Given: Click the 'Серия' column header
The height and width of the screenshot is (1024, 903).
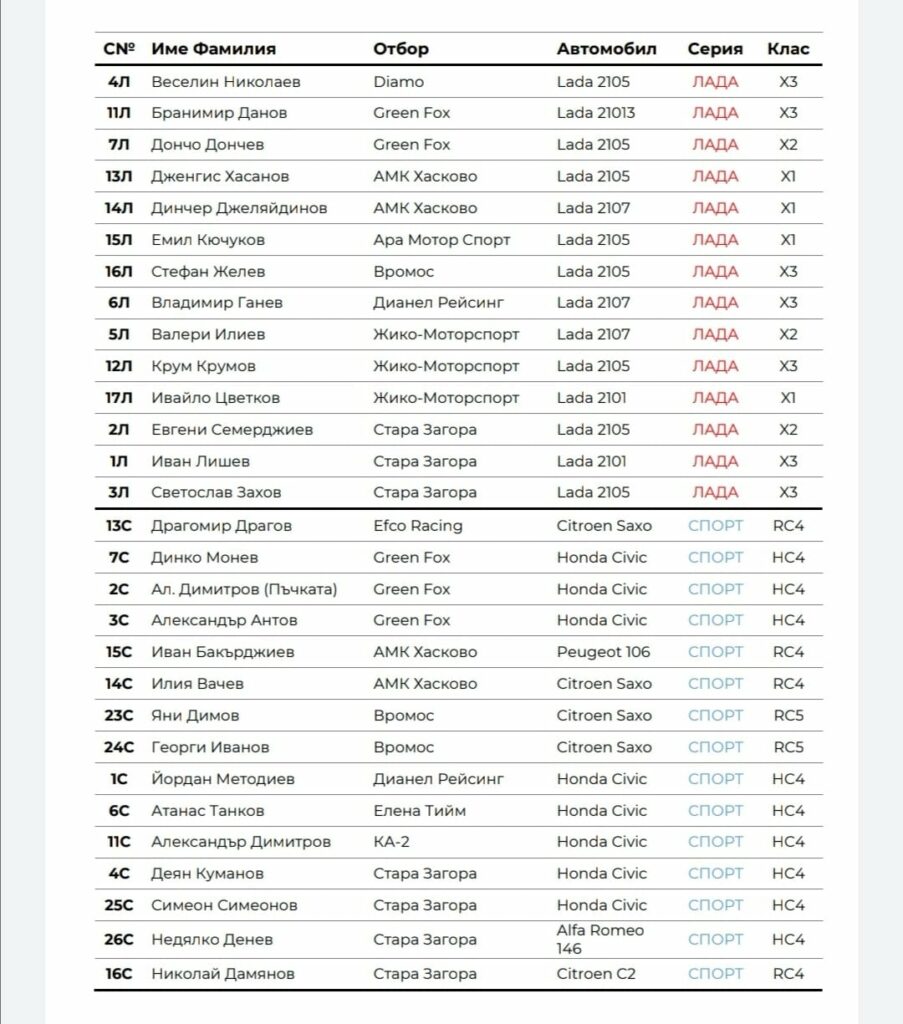Looking at the screenshot, I should [x=715, y=49].
